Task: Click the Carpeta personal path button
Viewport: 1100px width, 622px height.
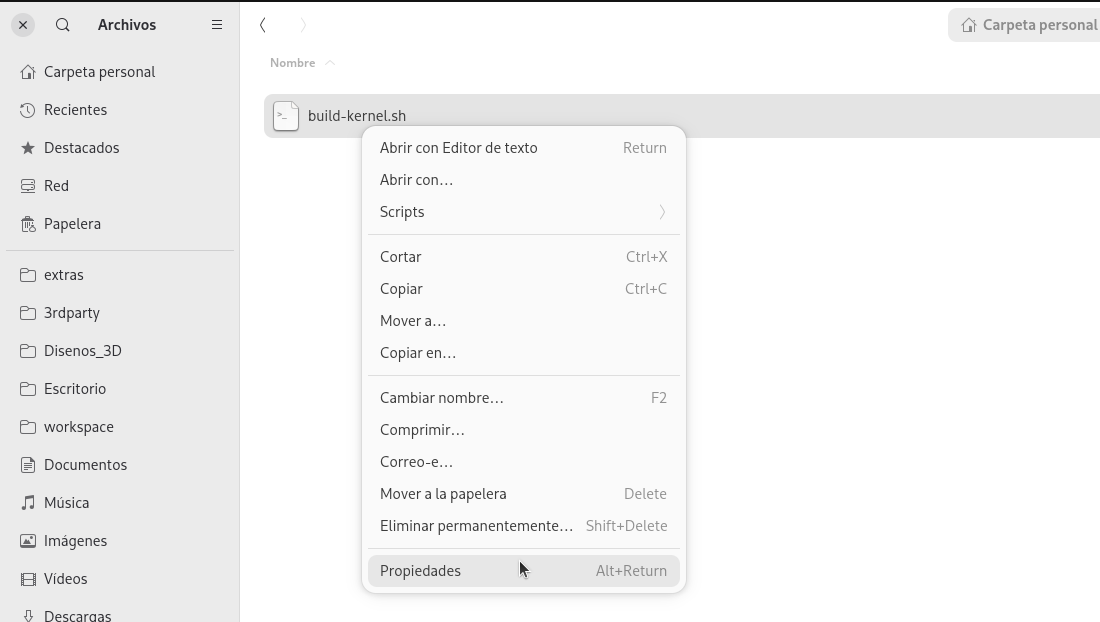Action: (x=1028, y=25)
